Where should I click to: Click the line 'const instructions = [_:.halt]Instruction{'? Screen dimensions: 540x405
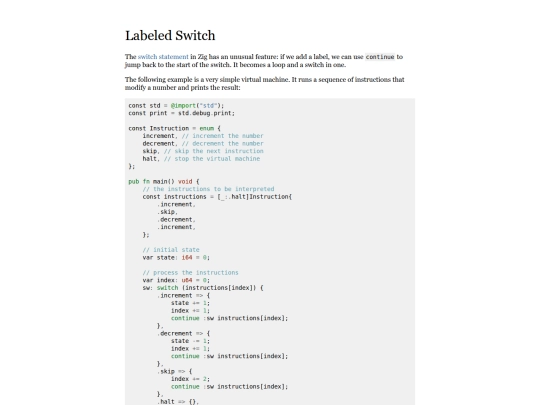click(217, 197)
